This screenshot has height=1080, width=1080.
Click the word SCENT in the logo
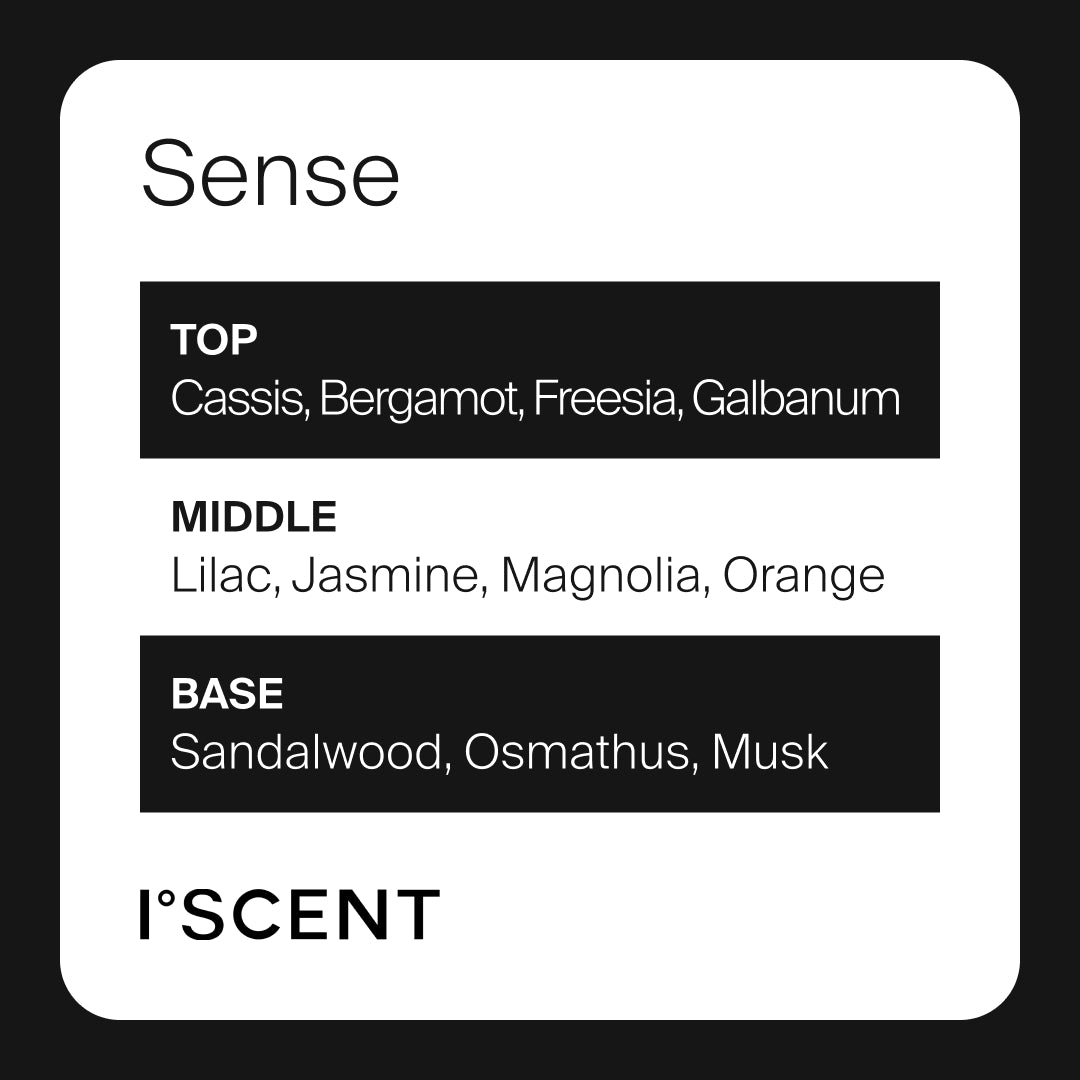(x=310, y=914)
